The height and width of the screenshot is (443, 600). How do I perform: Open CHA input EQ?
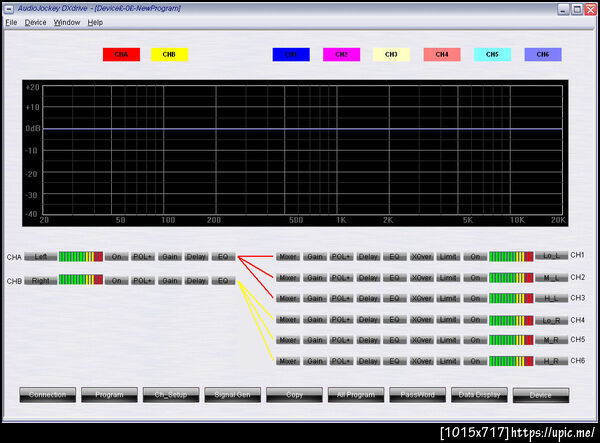point(223,257)
